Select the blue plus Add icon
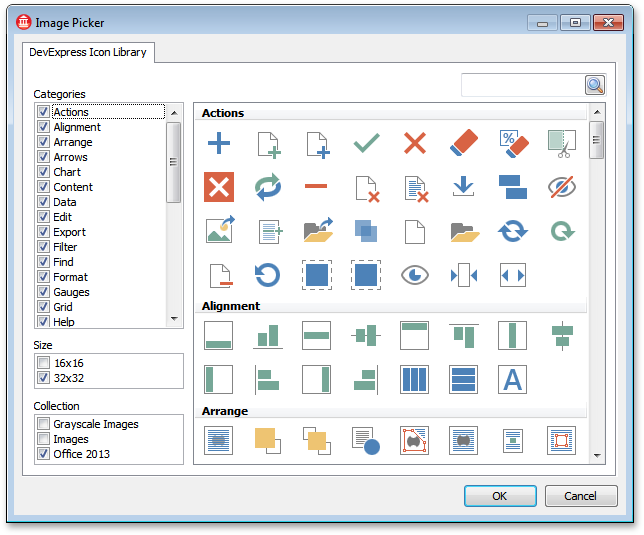644x535 pixels. [x=218, y=143]
